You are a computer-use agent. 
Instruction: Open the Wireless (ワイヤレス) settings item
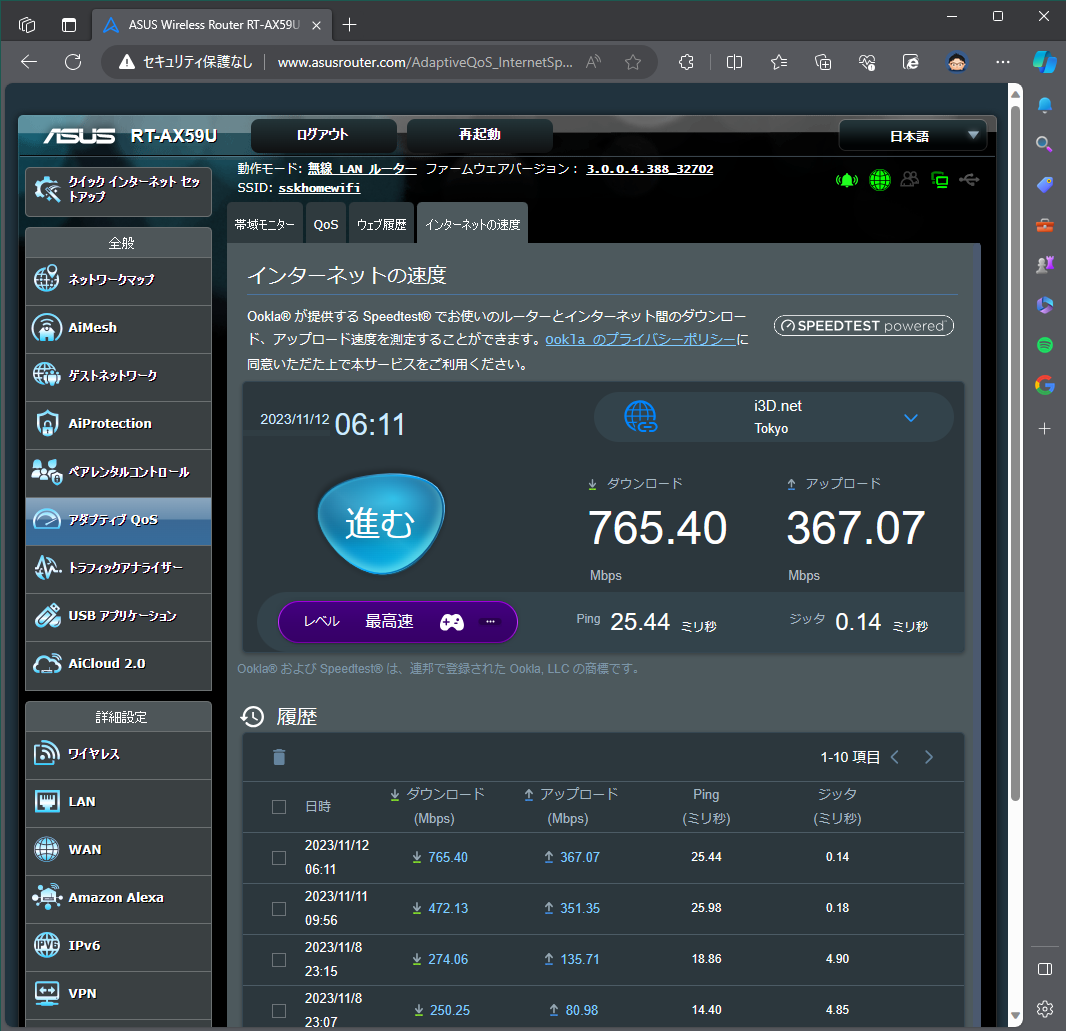coord(118,754)
